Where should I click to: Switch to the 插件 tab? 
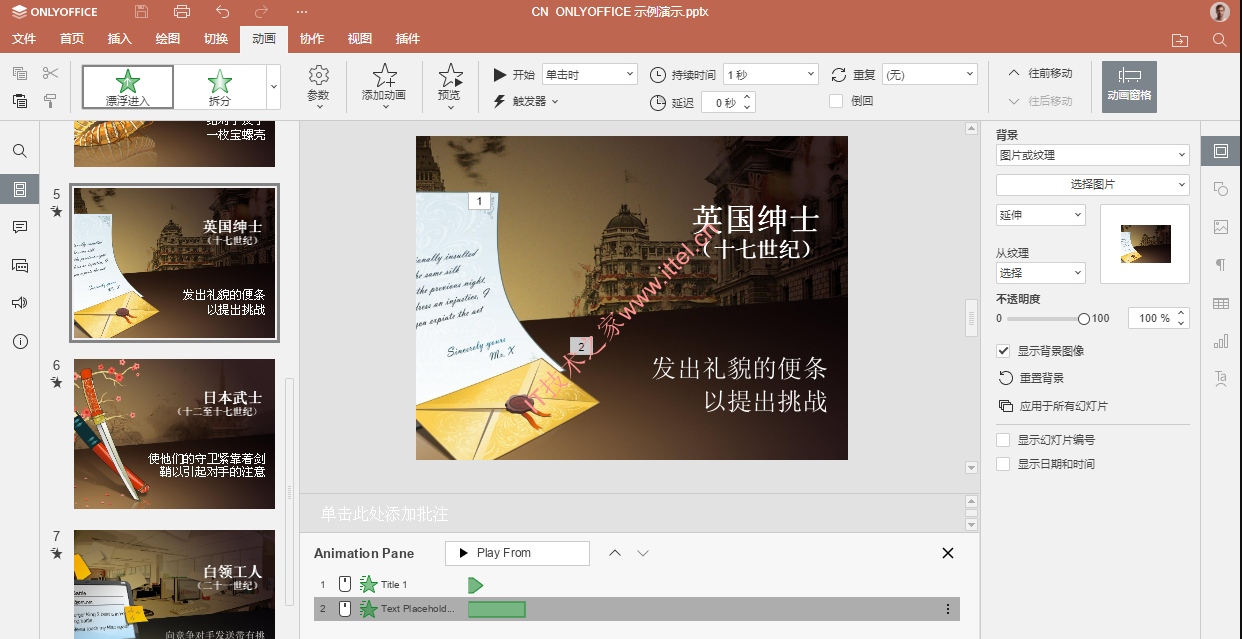(408, 39)
